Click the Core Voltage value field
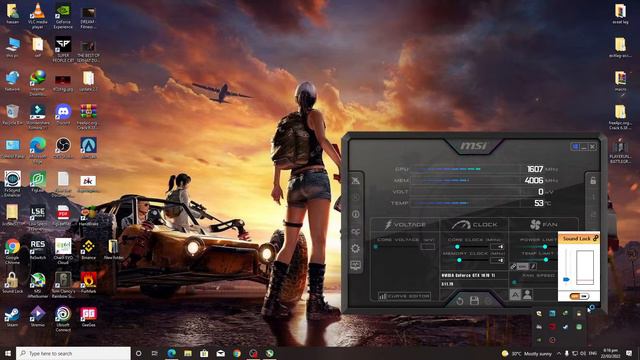Viewport: 640px width, 360px height. coord(427,247)
